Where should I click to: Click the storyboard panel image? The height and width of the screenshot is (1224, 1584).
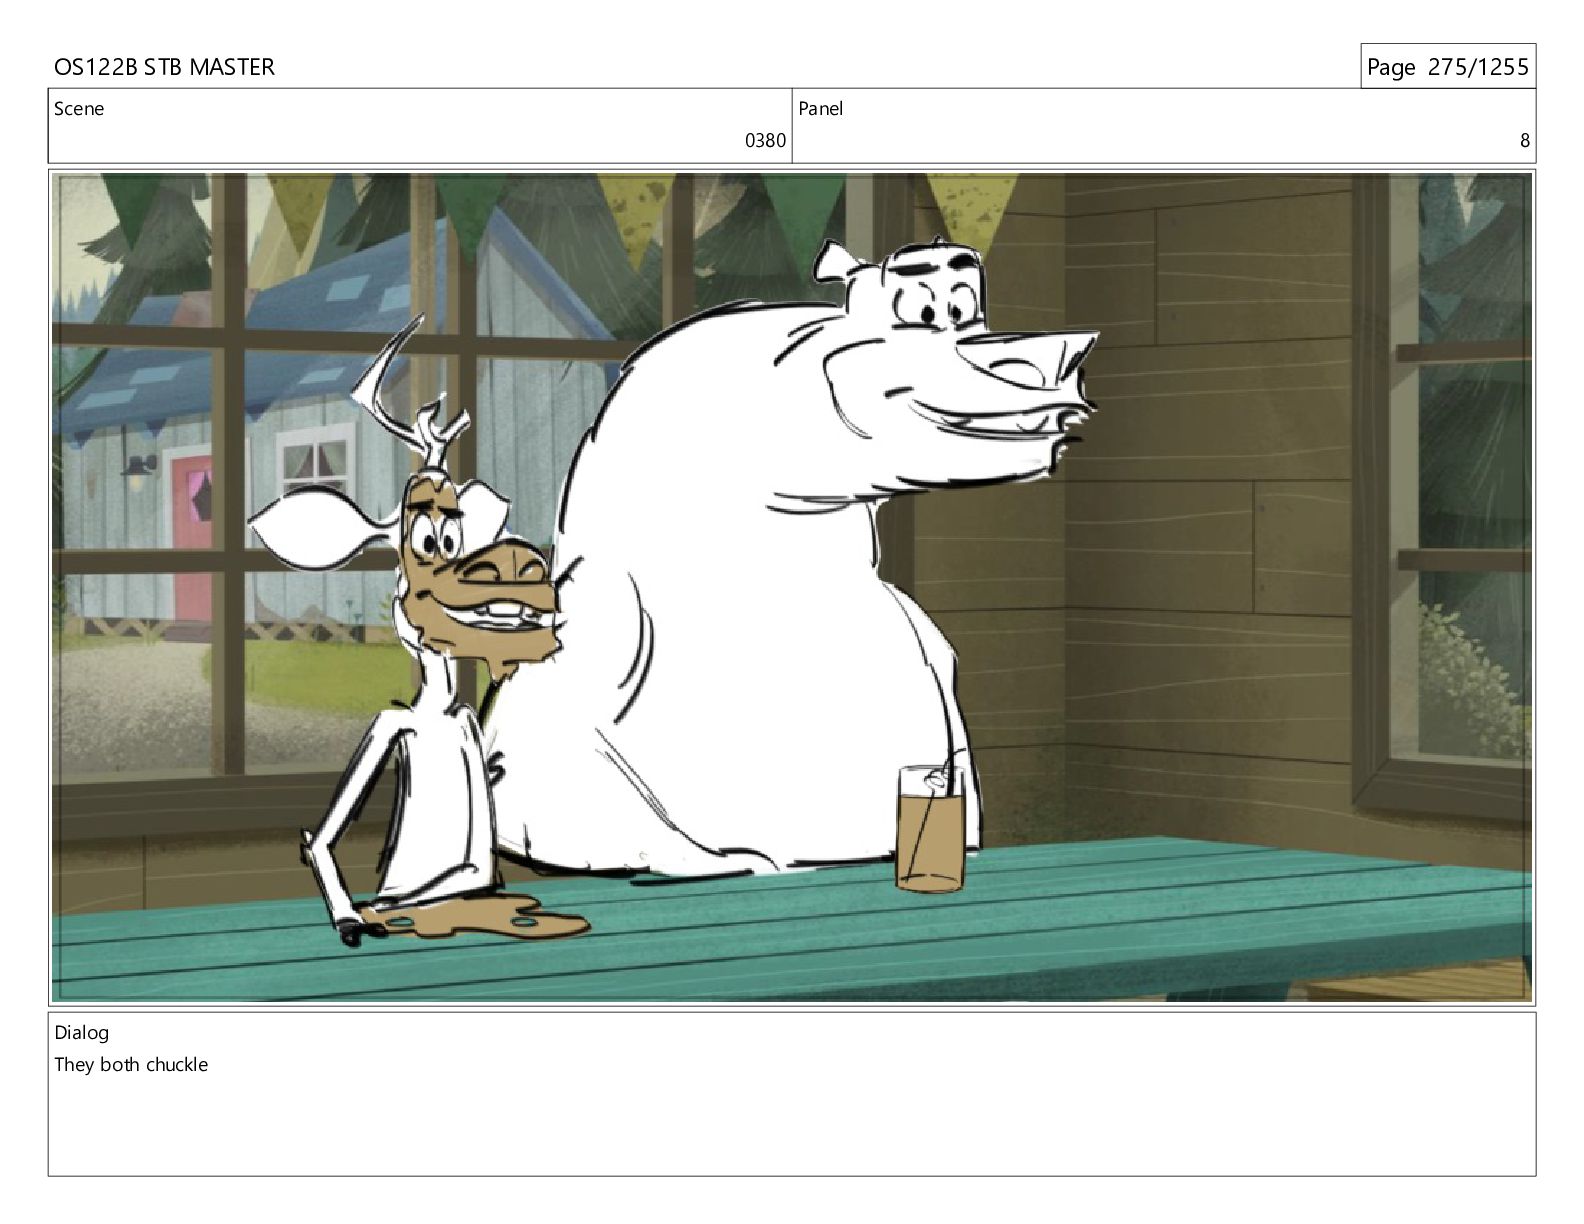pyautogui.click(x=792, y=587)
